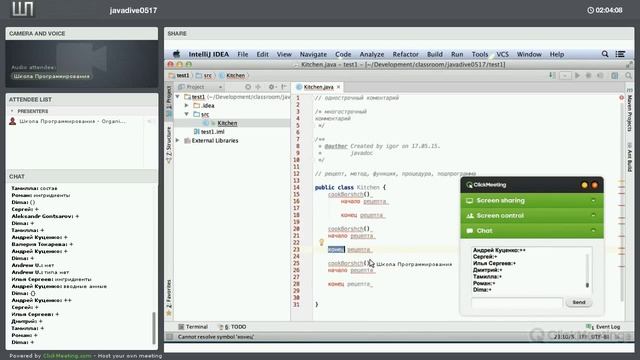
Task: Collapse the Chat section in ClickMeeting
Action: 532,231
